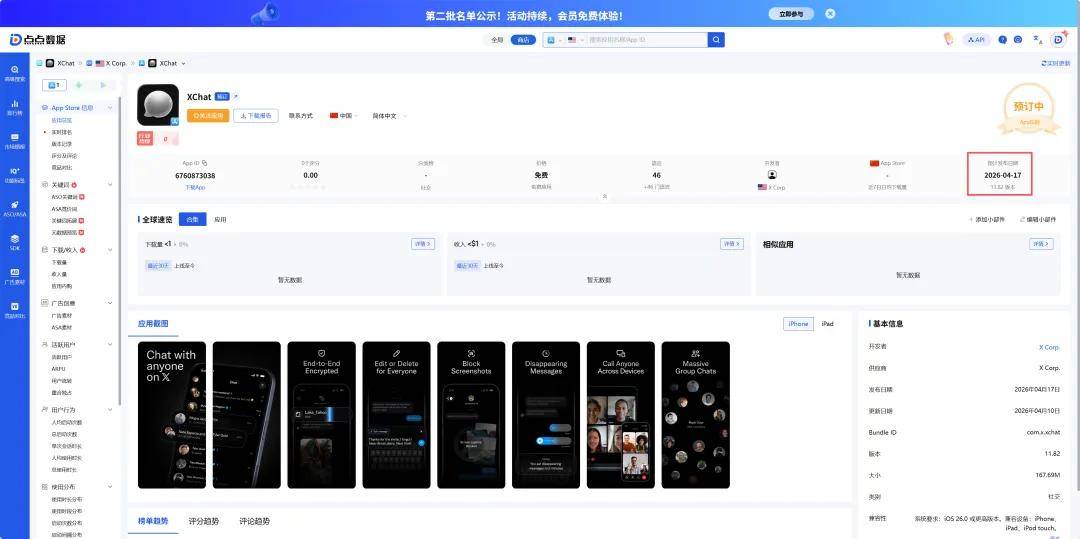Open the 'Chat with anyone on X' screenshot

(x=172, y=415)
